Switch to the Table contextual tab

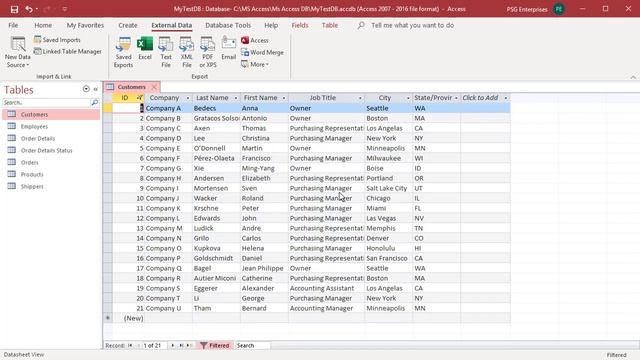click(x=330, y=25)
